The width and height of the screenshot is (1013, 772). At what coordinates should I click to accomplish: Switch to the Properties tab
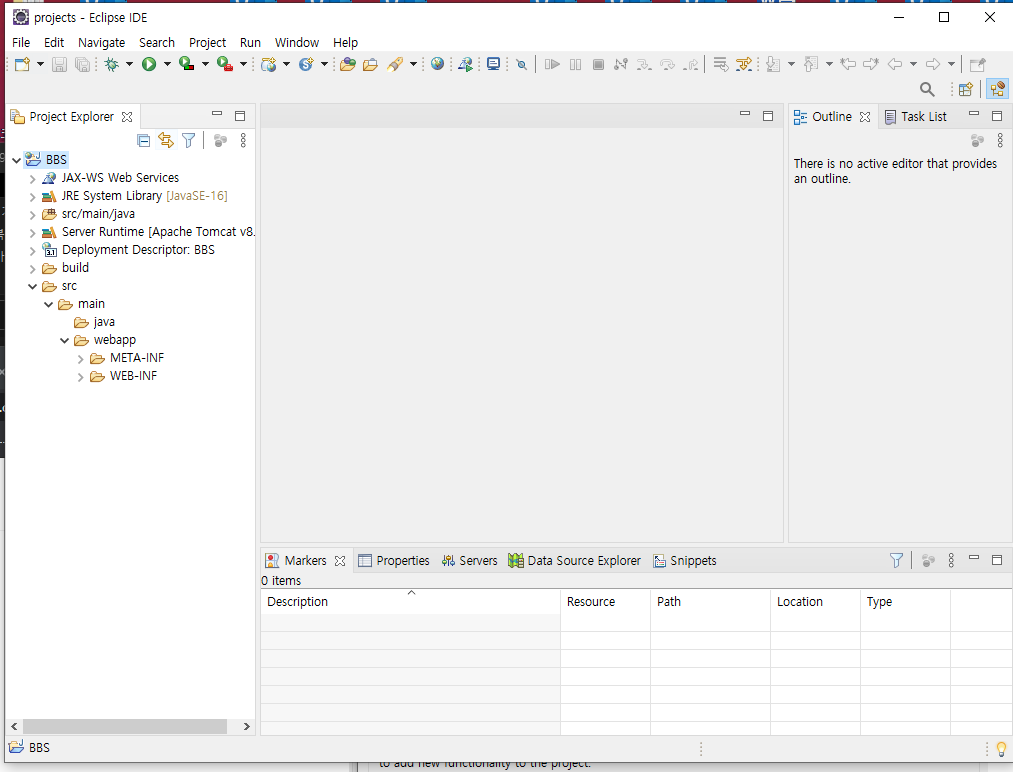point(394,561)
